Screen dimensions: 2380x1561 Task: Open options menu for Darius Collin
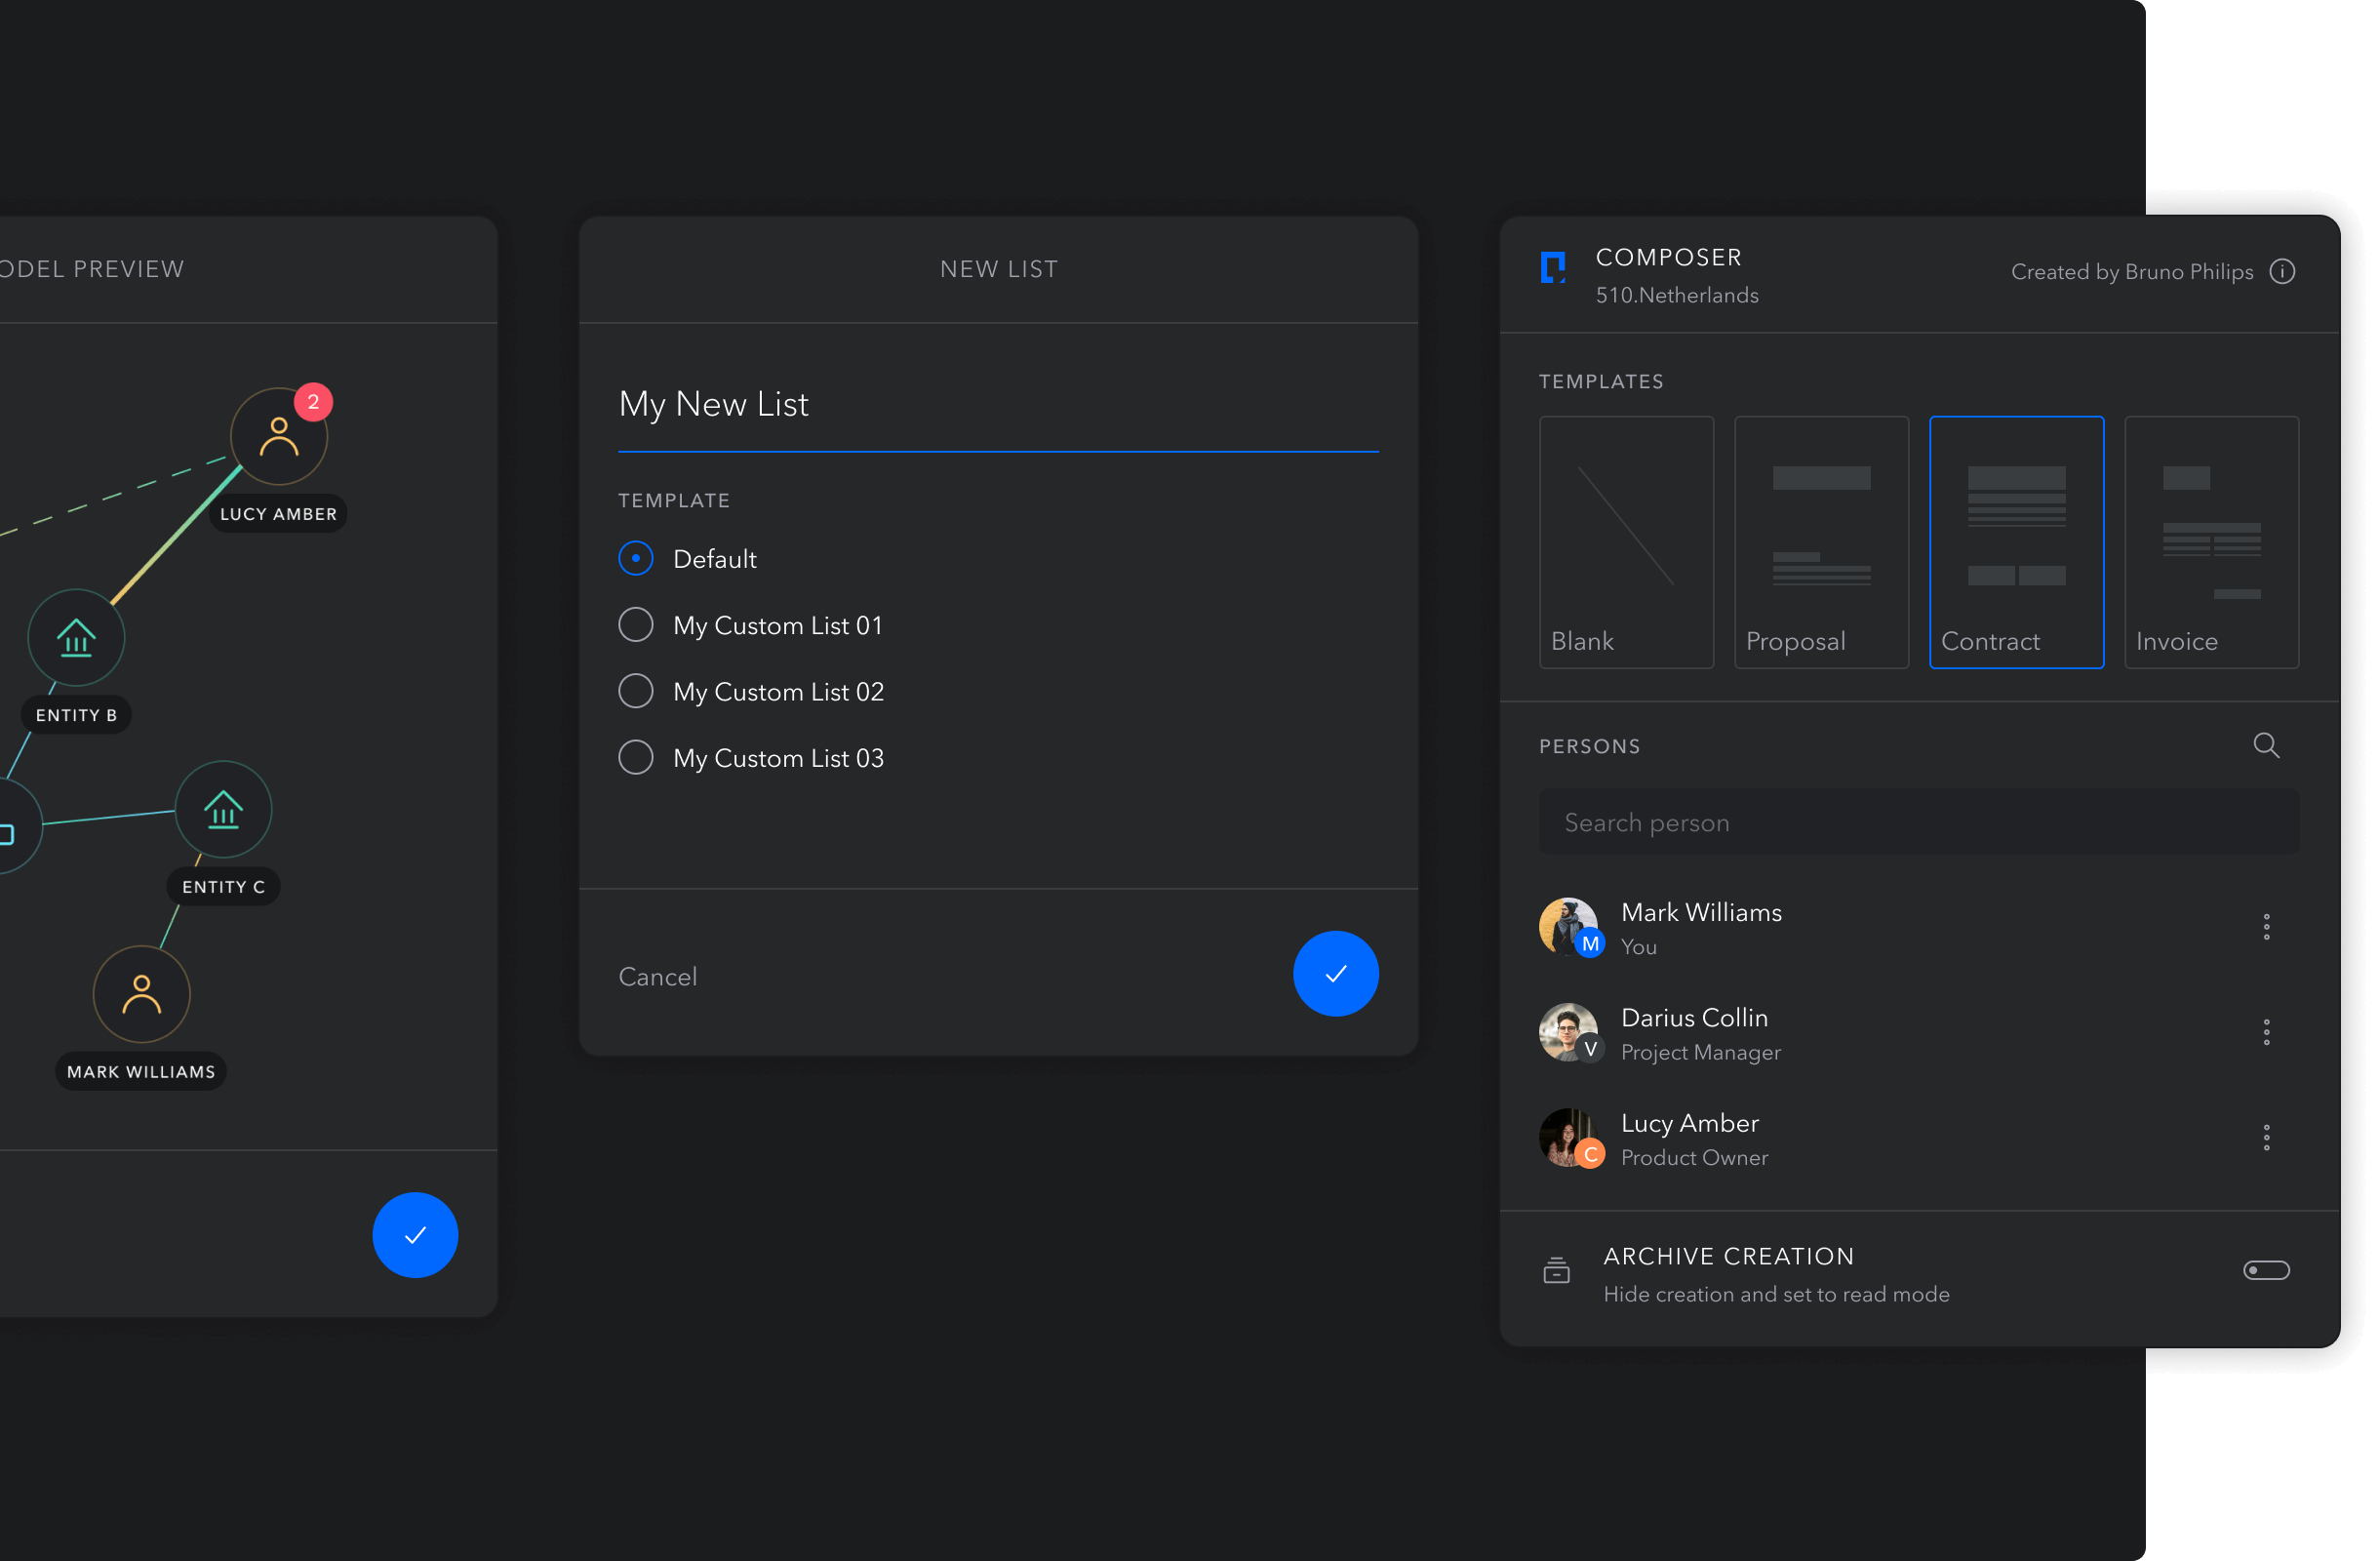[2266, 1032]
